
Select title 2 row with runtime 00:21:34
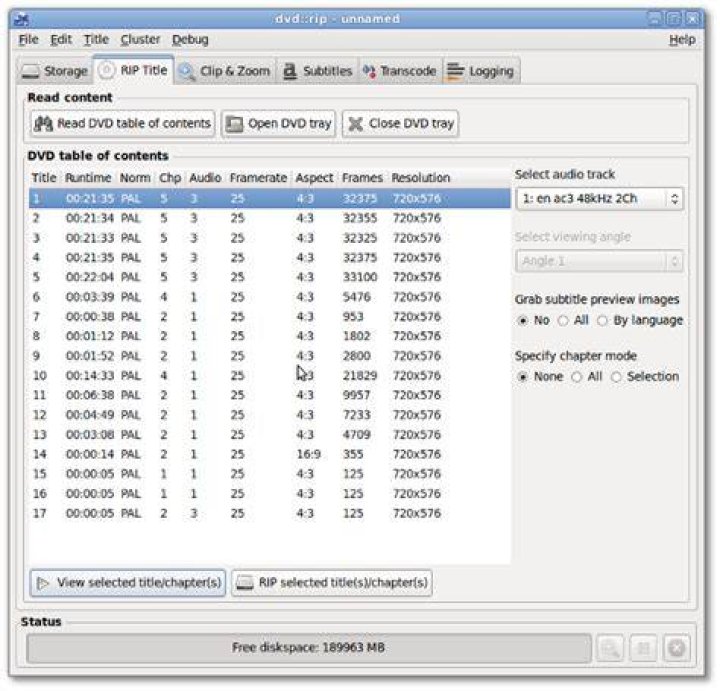270,219
